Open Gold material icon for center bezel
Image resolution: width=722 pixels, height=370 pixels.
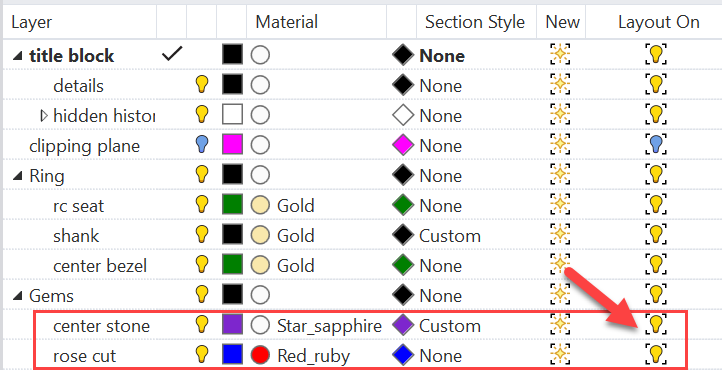[260, 266]
